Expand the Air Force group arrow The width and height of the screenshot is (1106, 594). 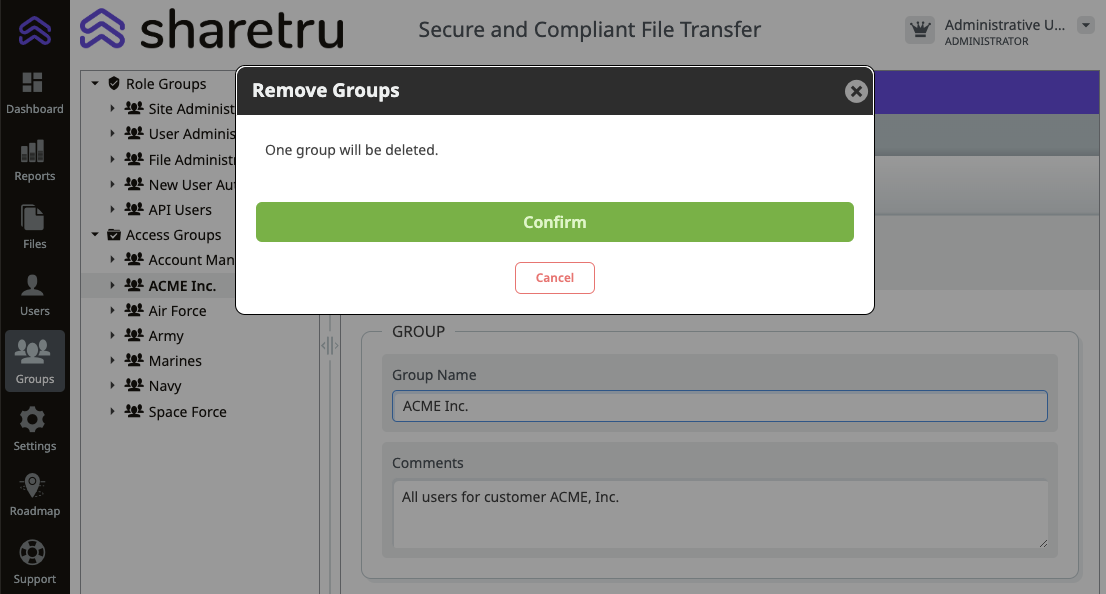(x=112, y=310)
